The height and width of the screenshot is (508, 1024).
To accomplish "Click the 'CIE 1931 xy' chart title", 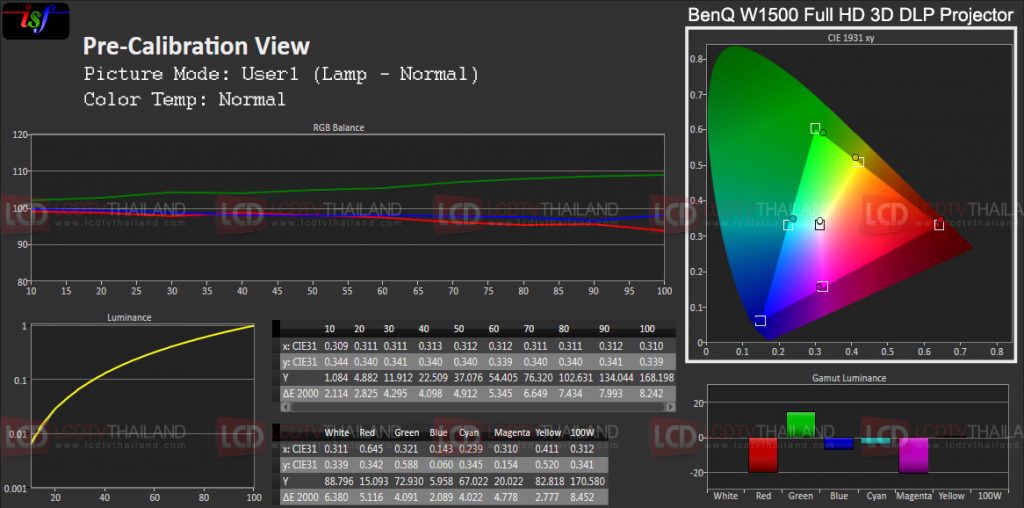I will click(851, 39).
